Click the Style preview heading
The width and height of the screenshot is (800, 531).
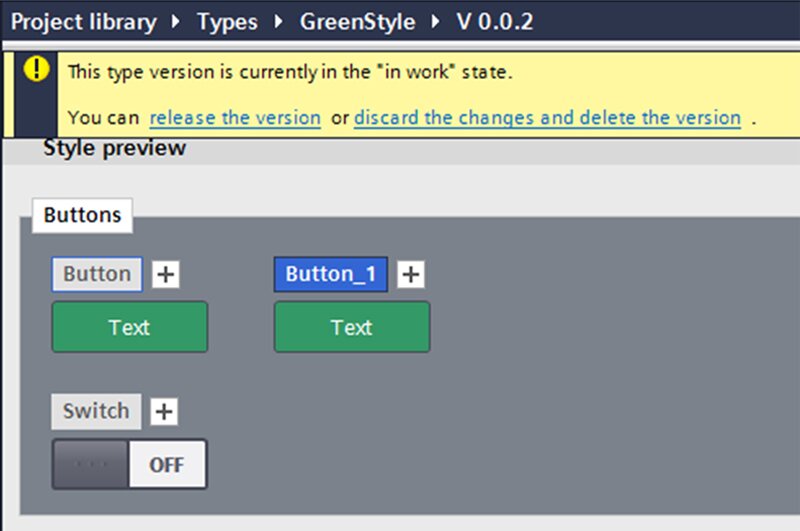[x=115, y=148]
